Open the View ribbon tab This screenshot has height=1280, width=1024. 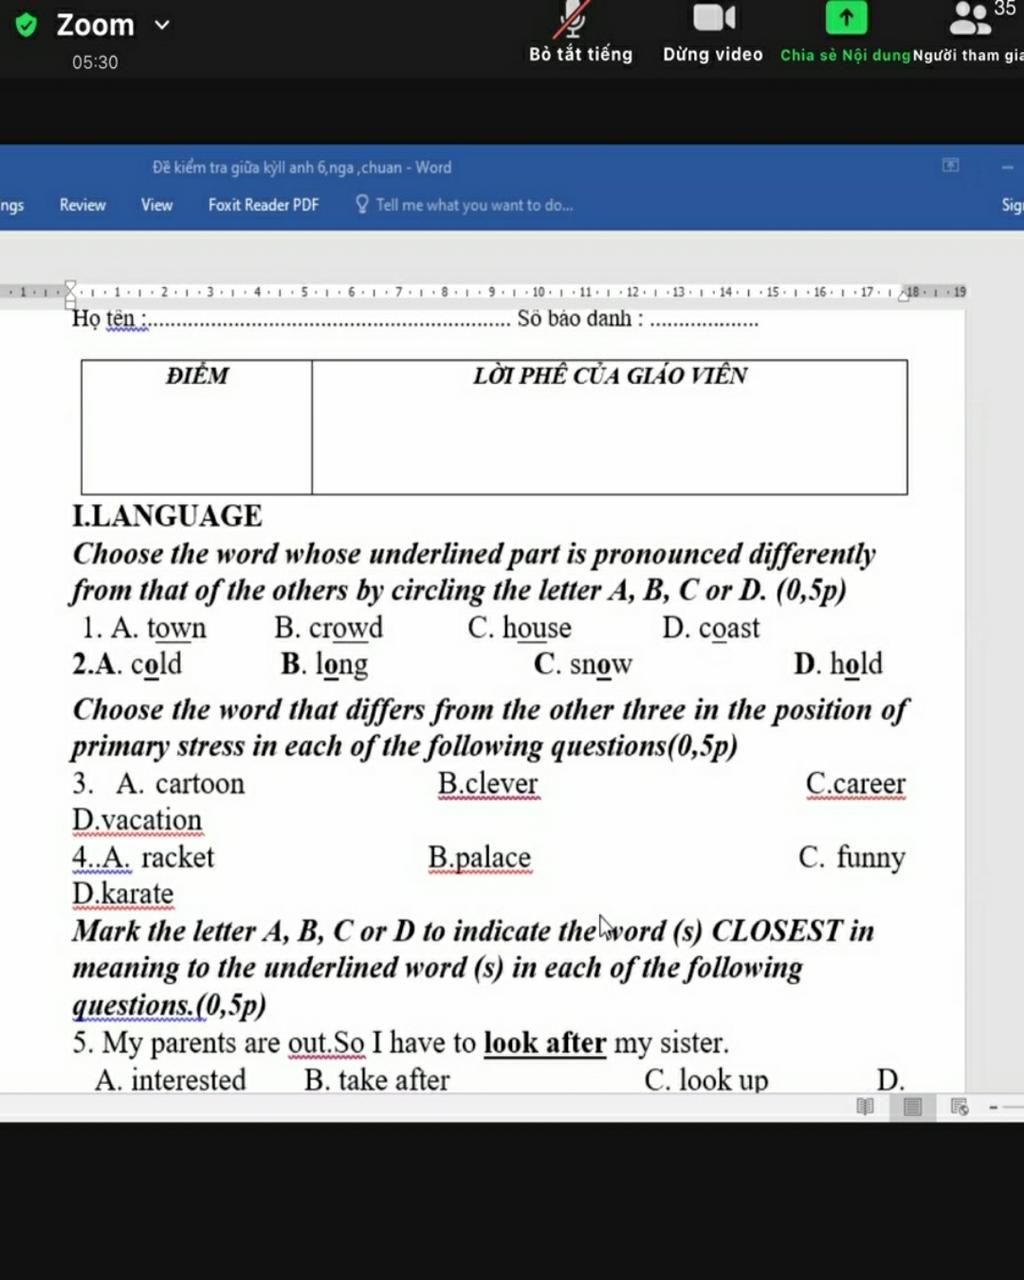click(156, 205)
